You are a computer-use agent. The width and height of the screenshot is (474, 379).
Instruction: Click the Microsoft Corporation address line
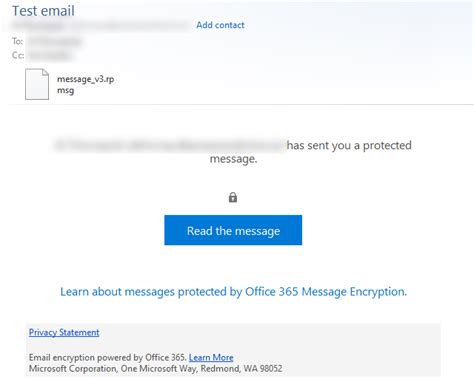(155, 369)
